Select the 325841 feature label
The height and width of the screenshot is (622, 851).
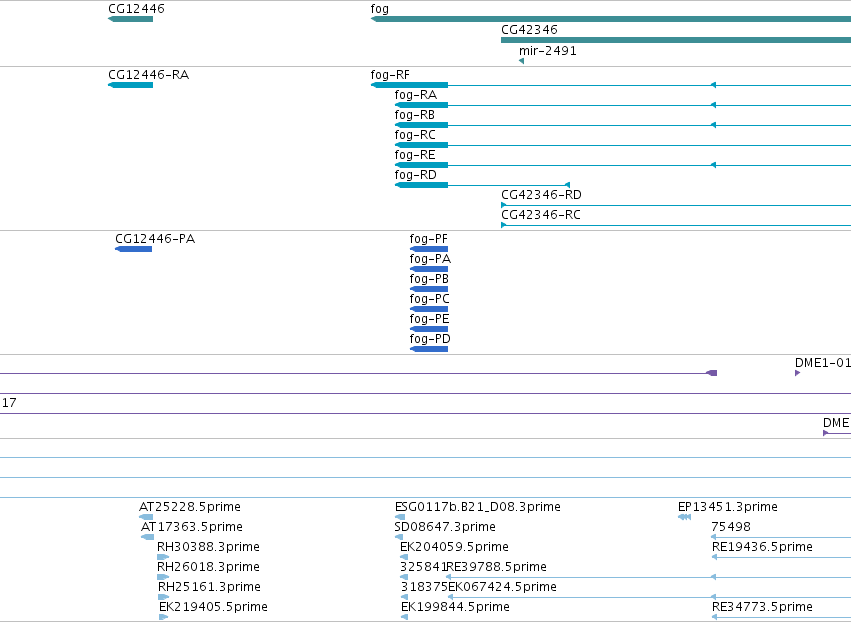tap(423, 567)
